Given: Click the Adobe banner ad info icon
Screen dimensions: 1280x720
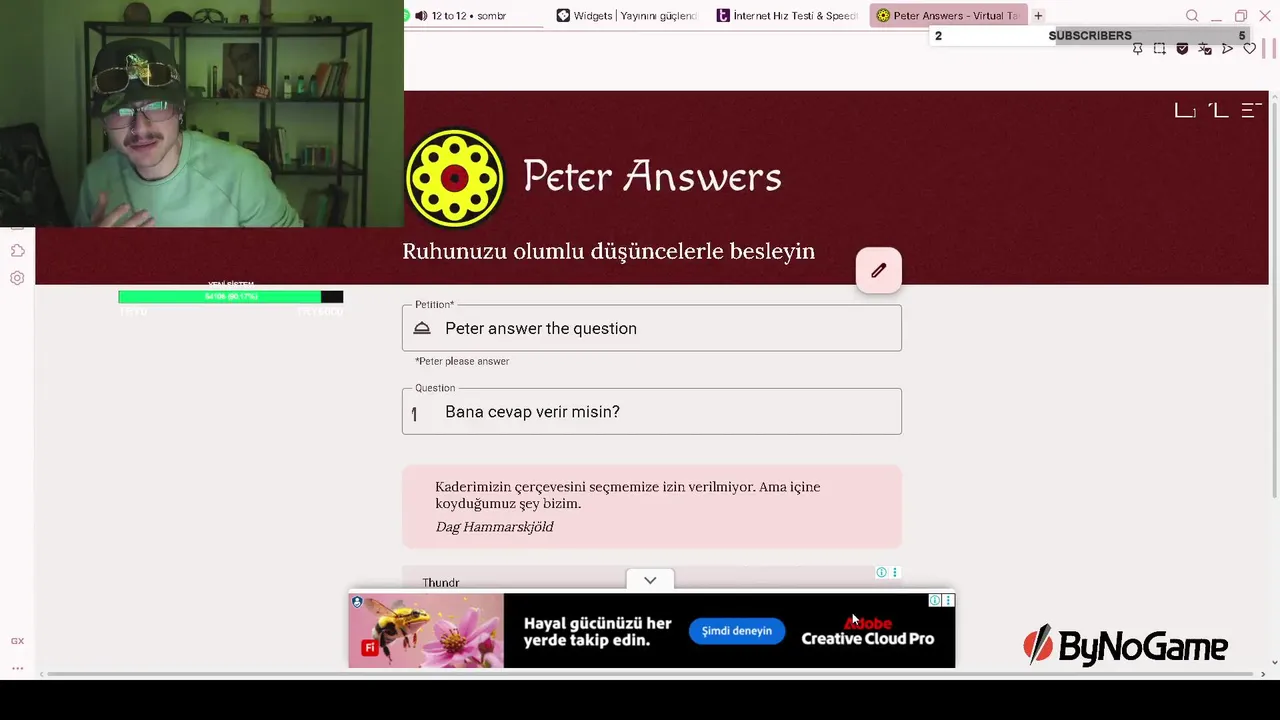Looking at the screenshot, I should point(934,600).
